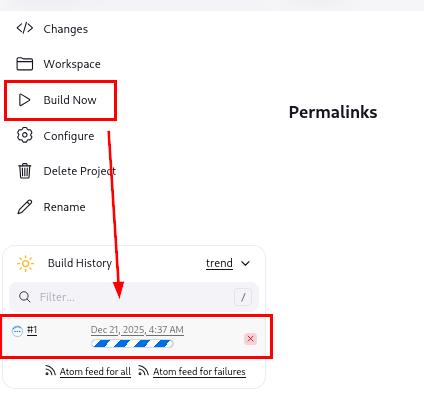424x416 pixels.
Task: Open Atom feed for failures
Action: [x=199, y=371]
